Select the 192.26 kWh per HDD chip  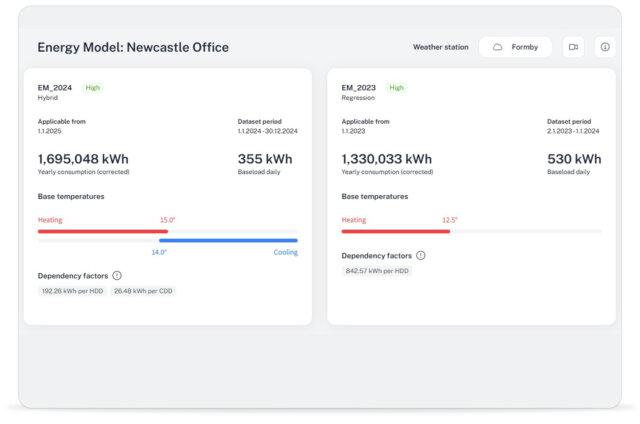71,291
